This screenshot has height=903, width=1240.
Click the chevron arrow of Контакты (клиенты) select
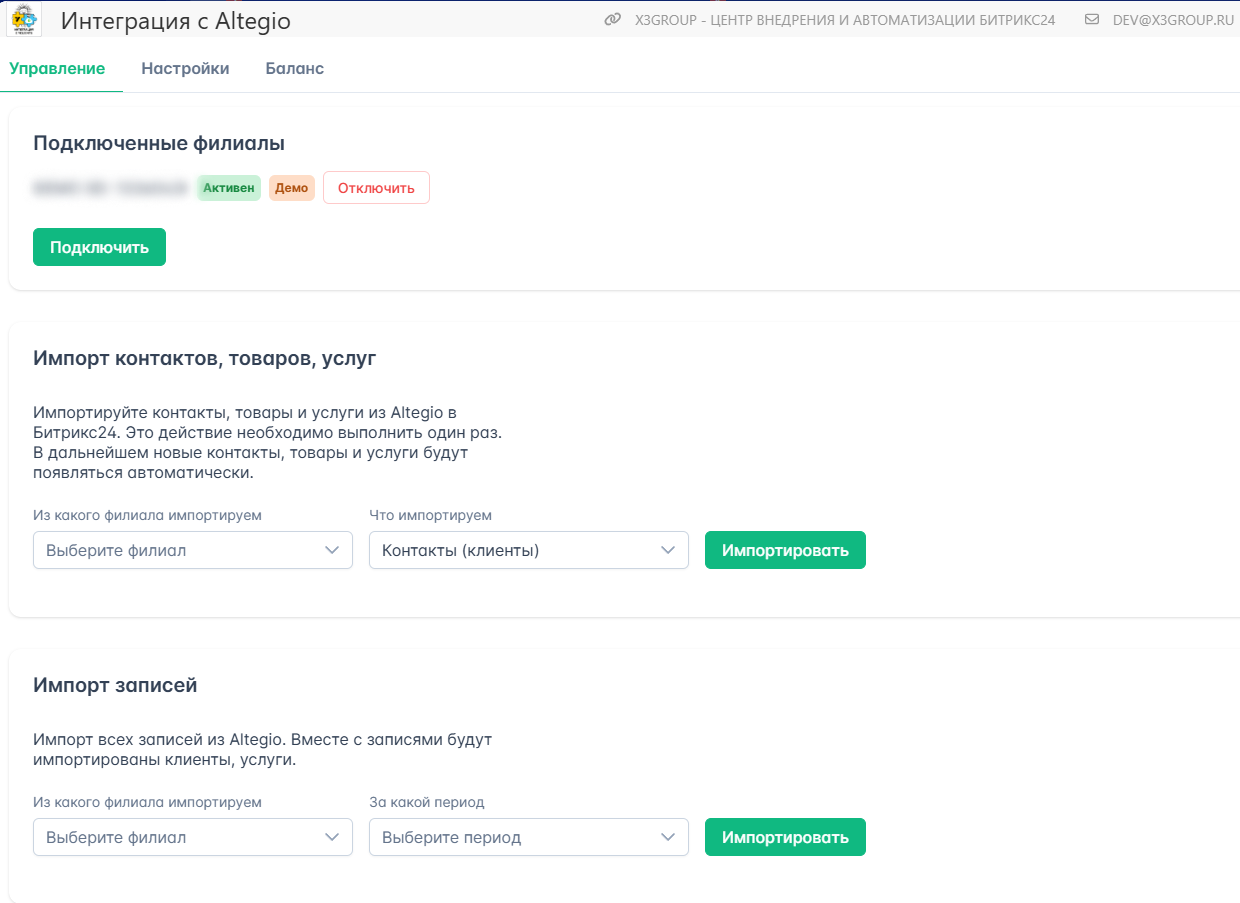pos(668,550)
